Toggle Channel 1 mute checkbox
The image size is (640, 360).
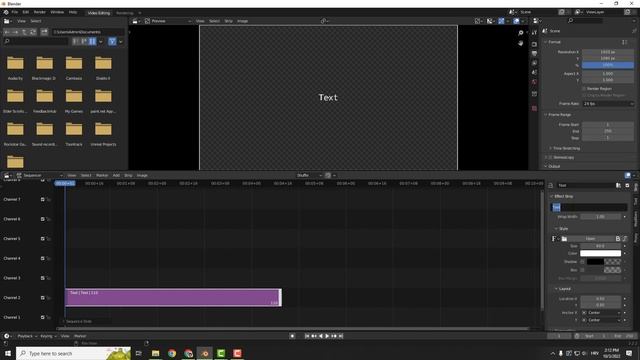coord(42,317)
